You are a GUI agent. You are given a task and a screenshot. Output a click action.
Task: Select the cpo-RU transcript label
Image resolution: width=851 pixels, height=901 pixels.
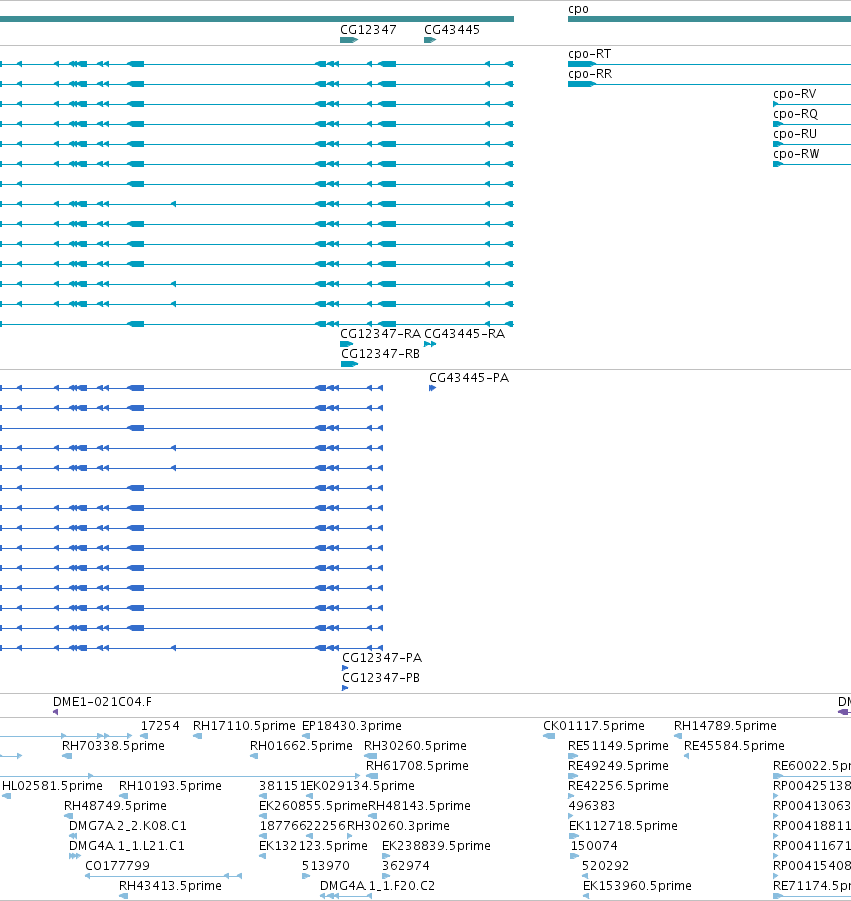(795, 134)
